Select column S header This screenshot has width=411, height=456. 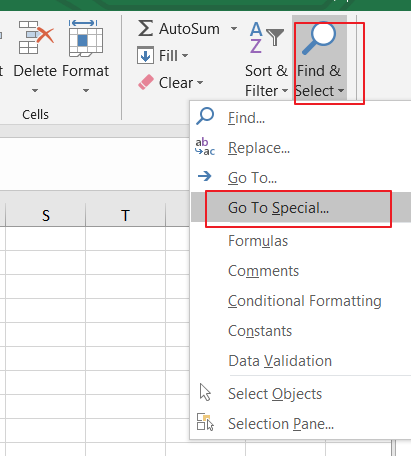coord(46,215)
